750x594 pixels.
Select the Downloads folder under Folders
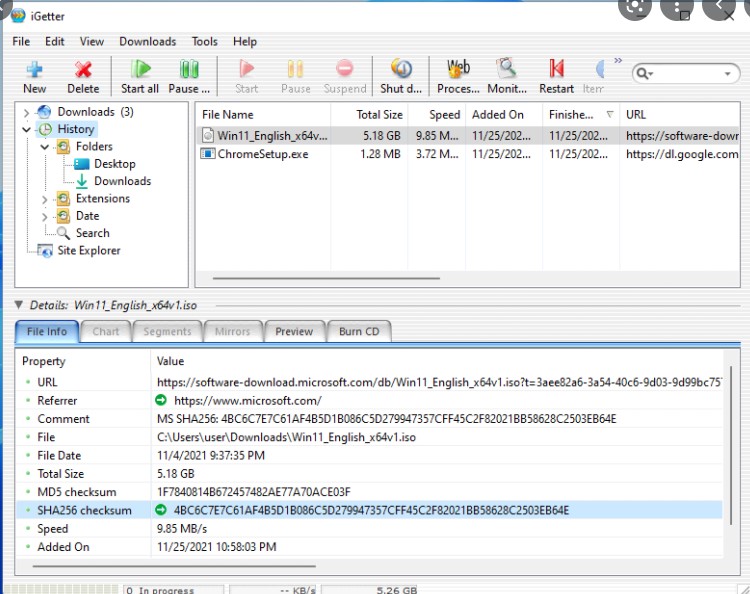122,181
